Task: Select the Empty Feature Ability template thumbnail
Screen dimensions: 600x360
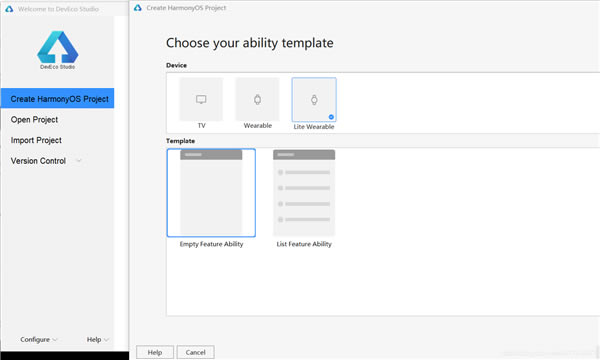Action: click(x=211, y=193)
